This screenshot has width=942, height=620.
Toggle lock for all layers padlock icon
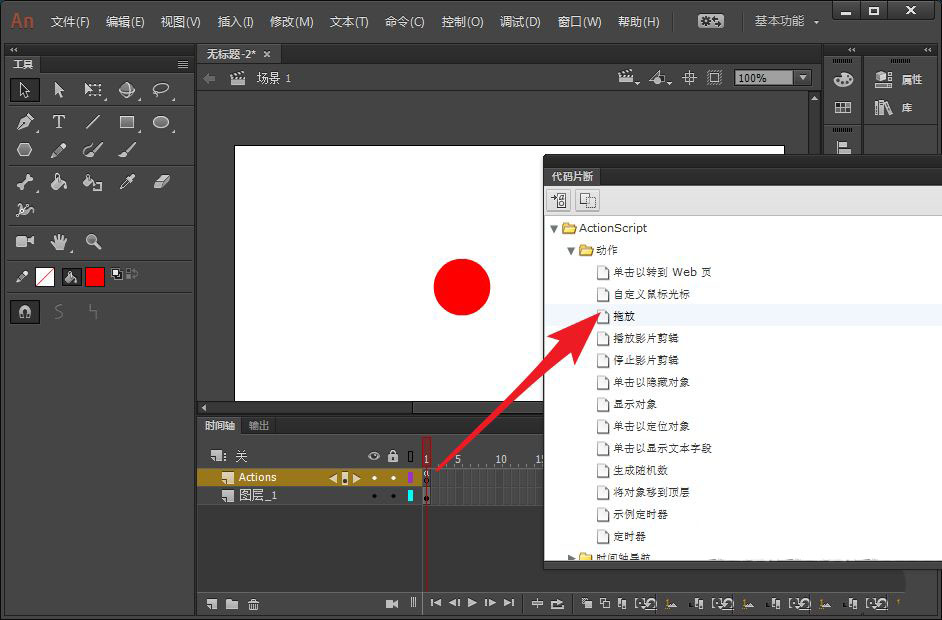coord(393,457)
